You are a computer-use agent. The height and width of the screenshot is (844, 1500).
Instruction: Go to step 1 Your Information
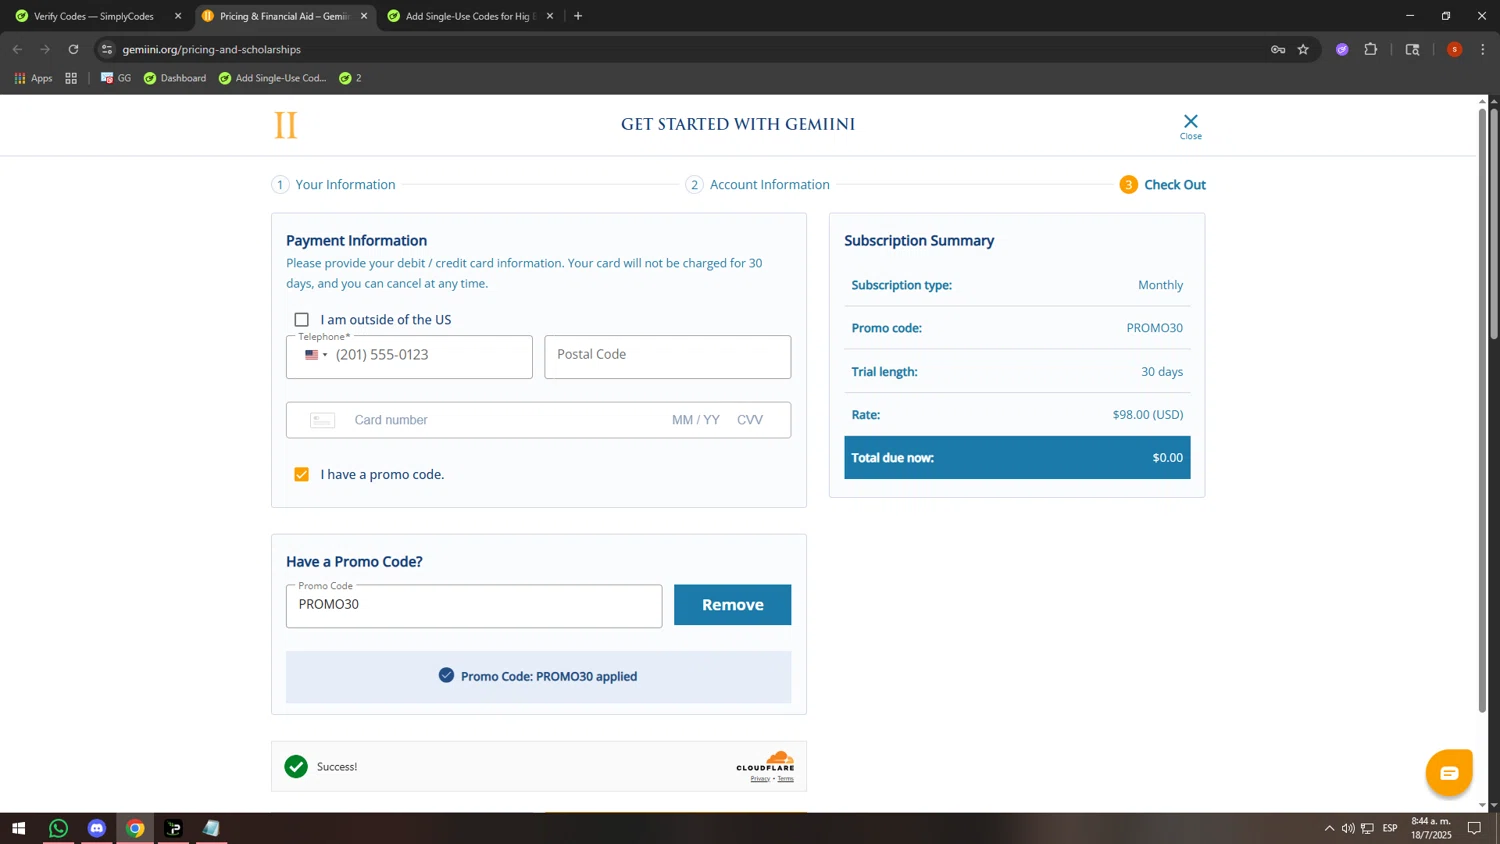(334, 185)
